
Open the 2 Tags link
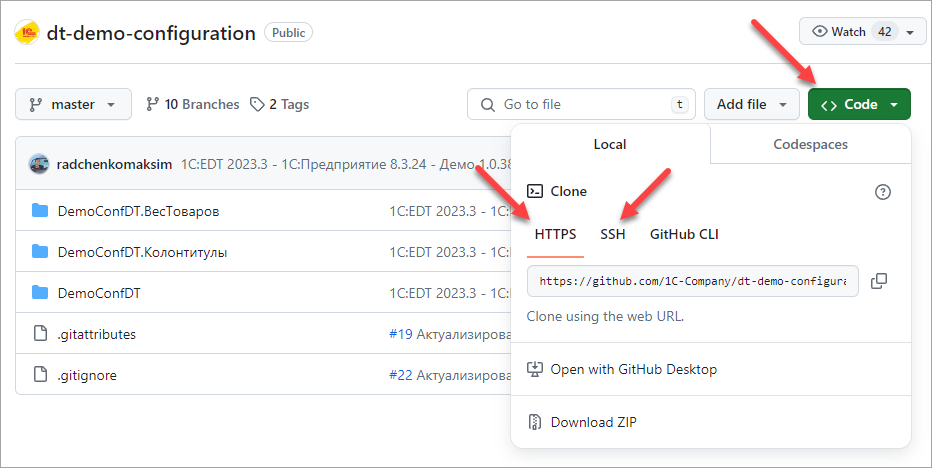(x=279, y=104)
